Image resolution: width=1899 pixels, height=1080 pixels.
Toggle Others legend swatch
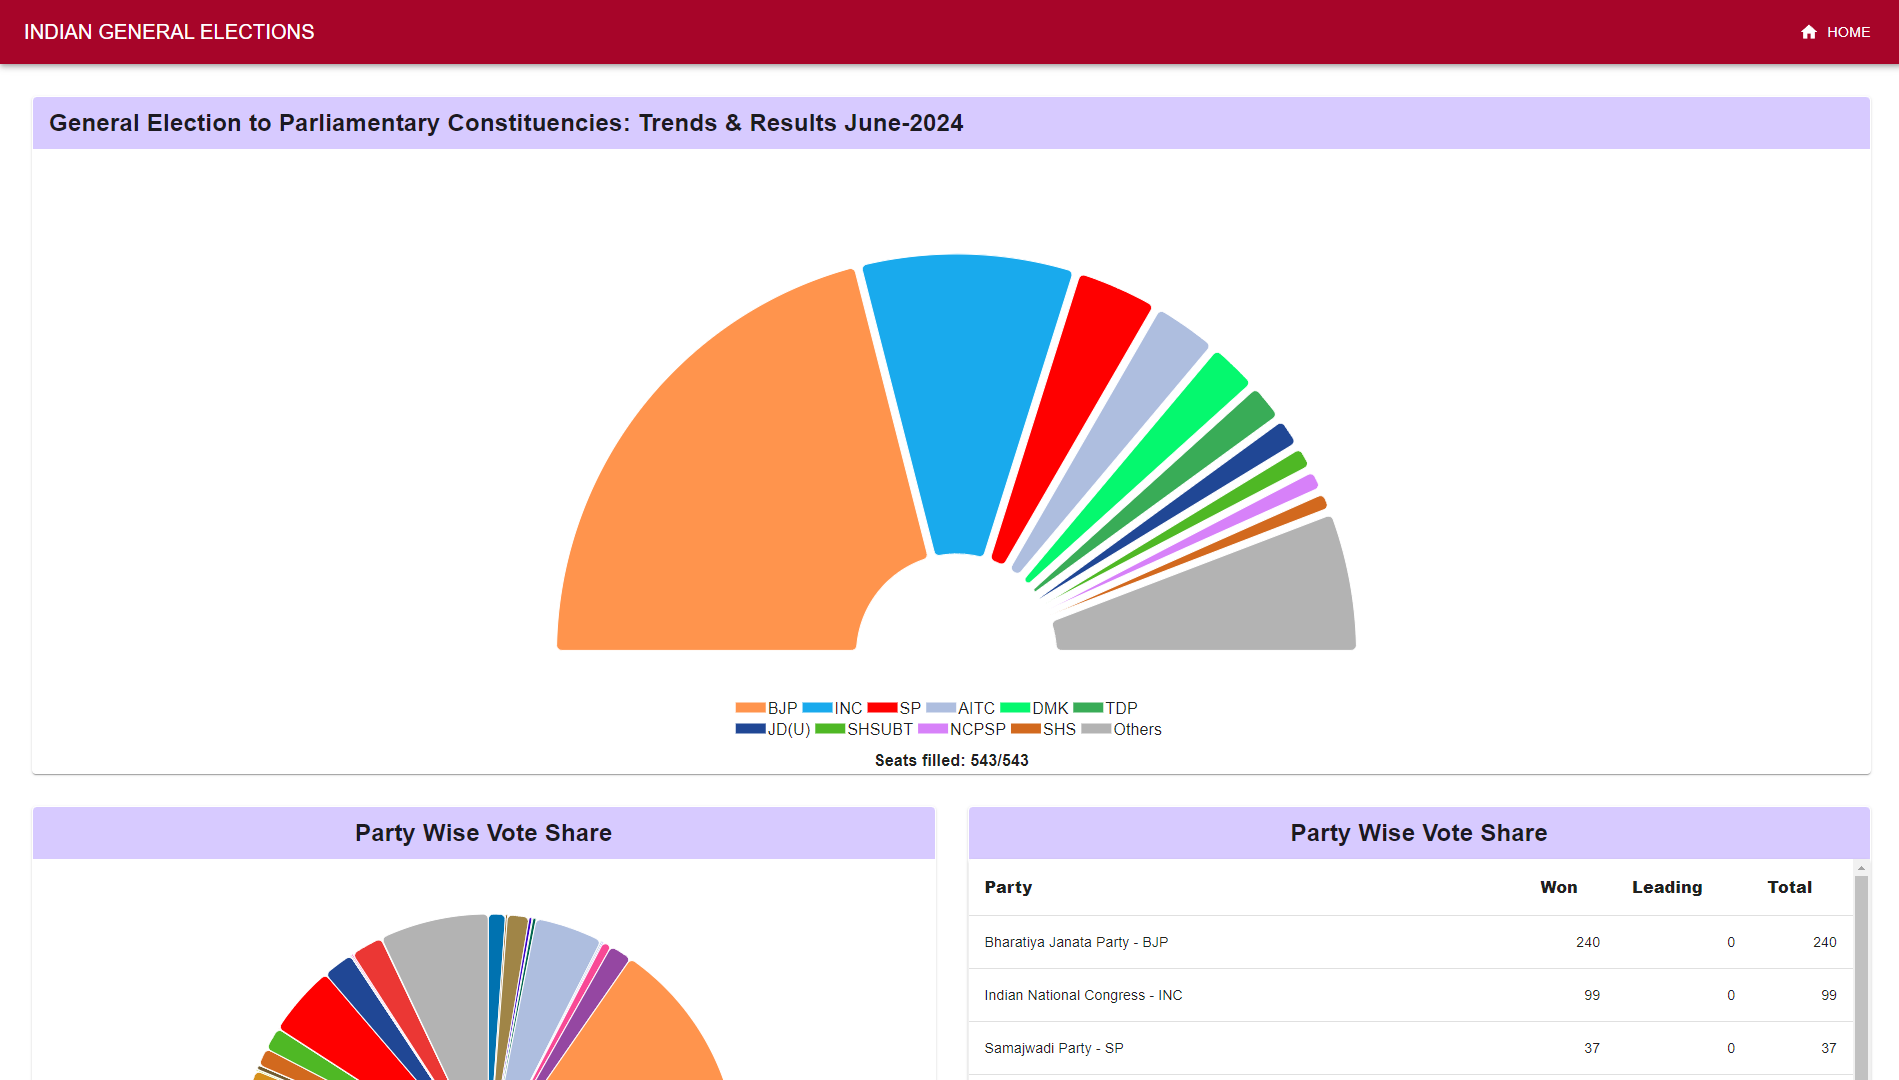pos(1096,729)
